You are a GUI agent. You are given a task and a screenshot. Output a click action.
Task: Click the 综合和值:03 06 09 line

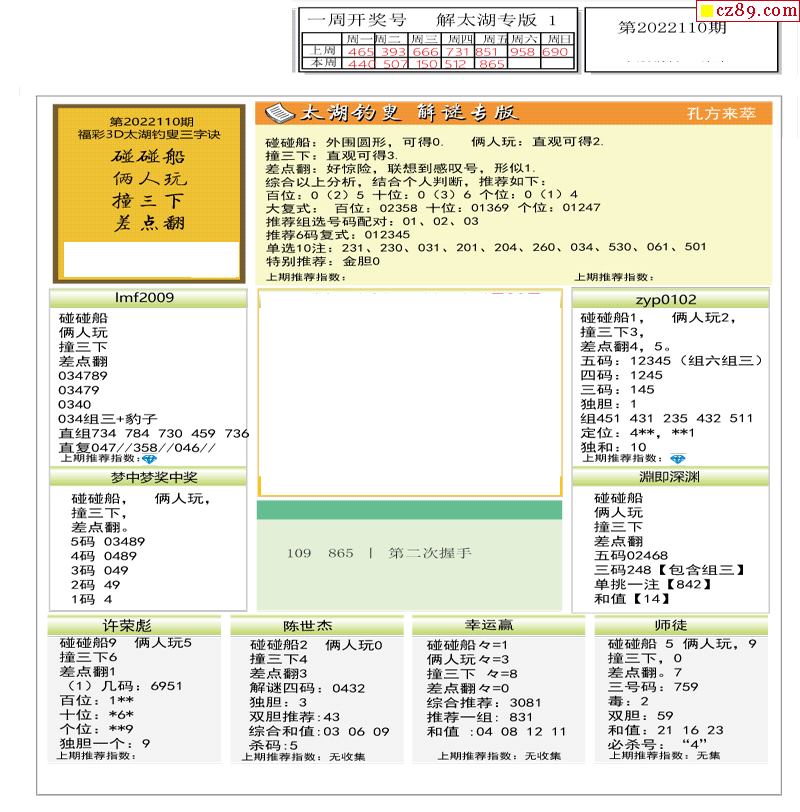click(x=319, y=732)
